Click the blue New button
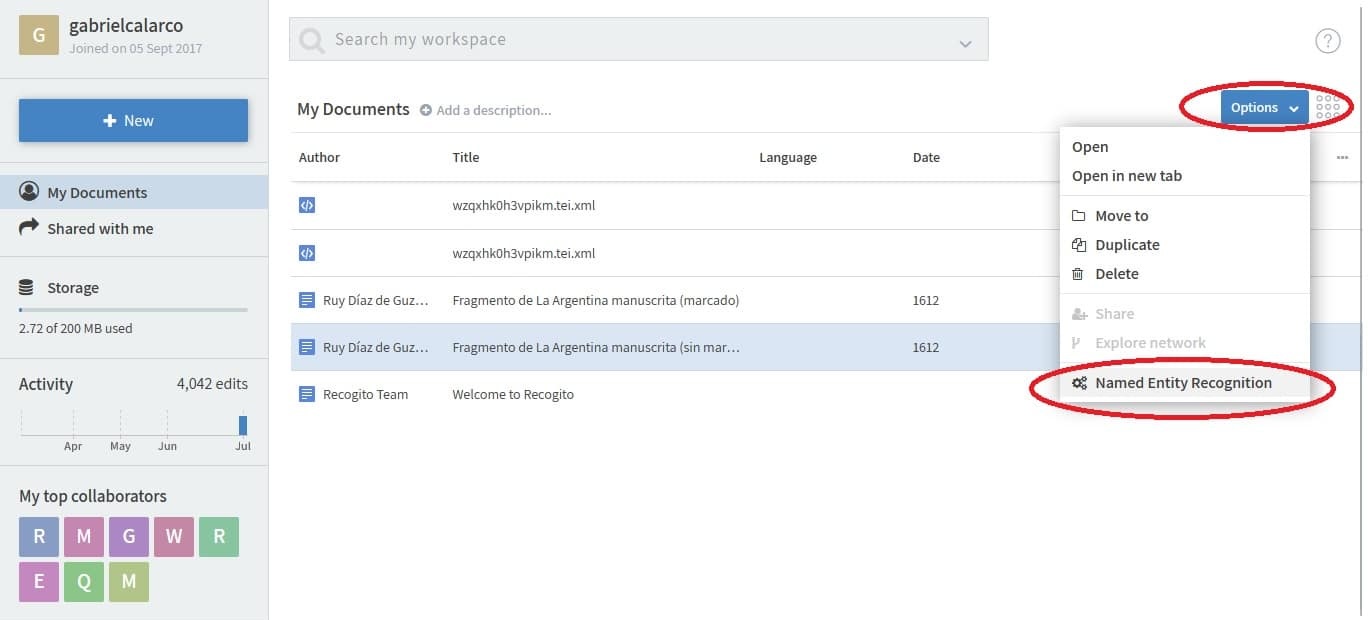1368x620 pixels. (133, 121)
